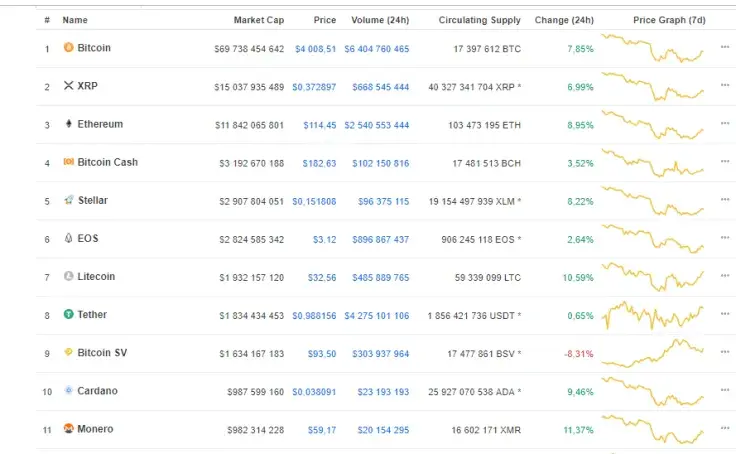
Task: Open the options menu for Bitcoin row
Action: coord(725,47)
